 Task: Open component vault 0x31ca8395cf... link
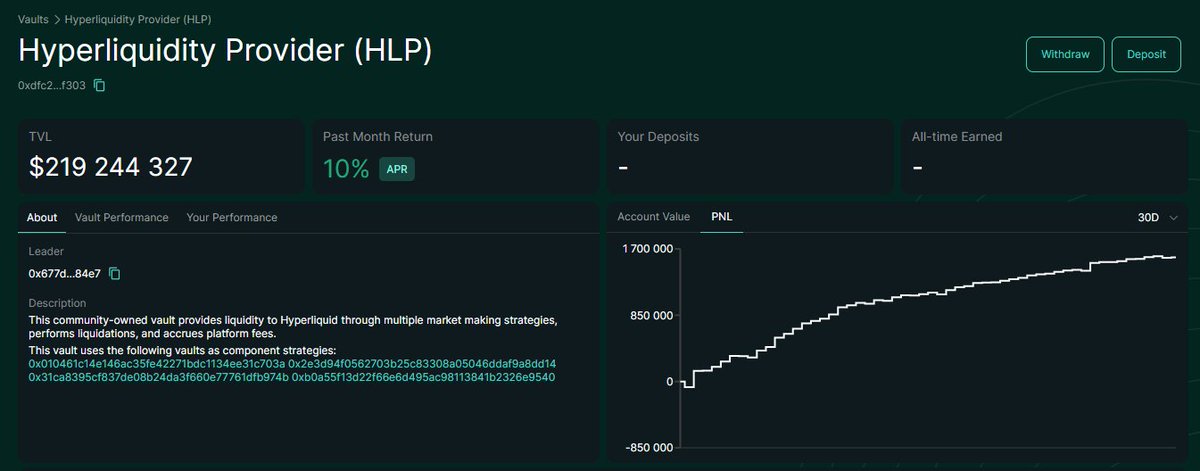click(x=159, y=378)
